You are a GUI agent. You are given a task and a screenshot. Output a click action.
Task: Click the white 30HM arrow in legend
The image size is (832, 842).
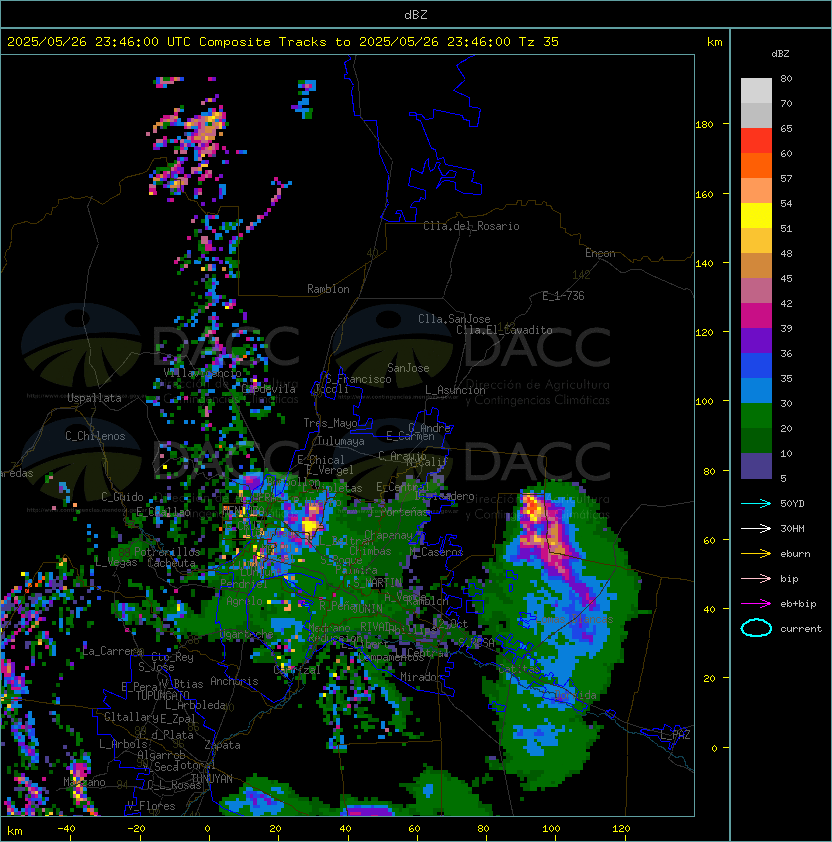point(756,529)
